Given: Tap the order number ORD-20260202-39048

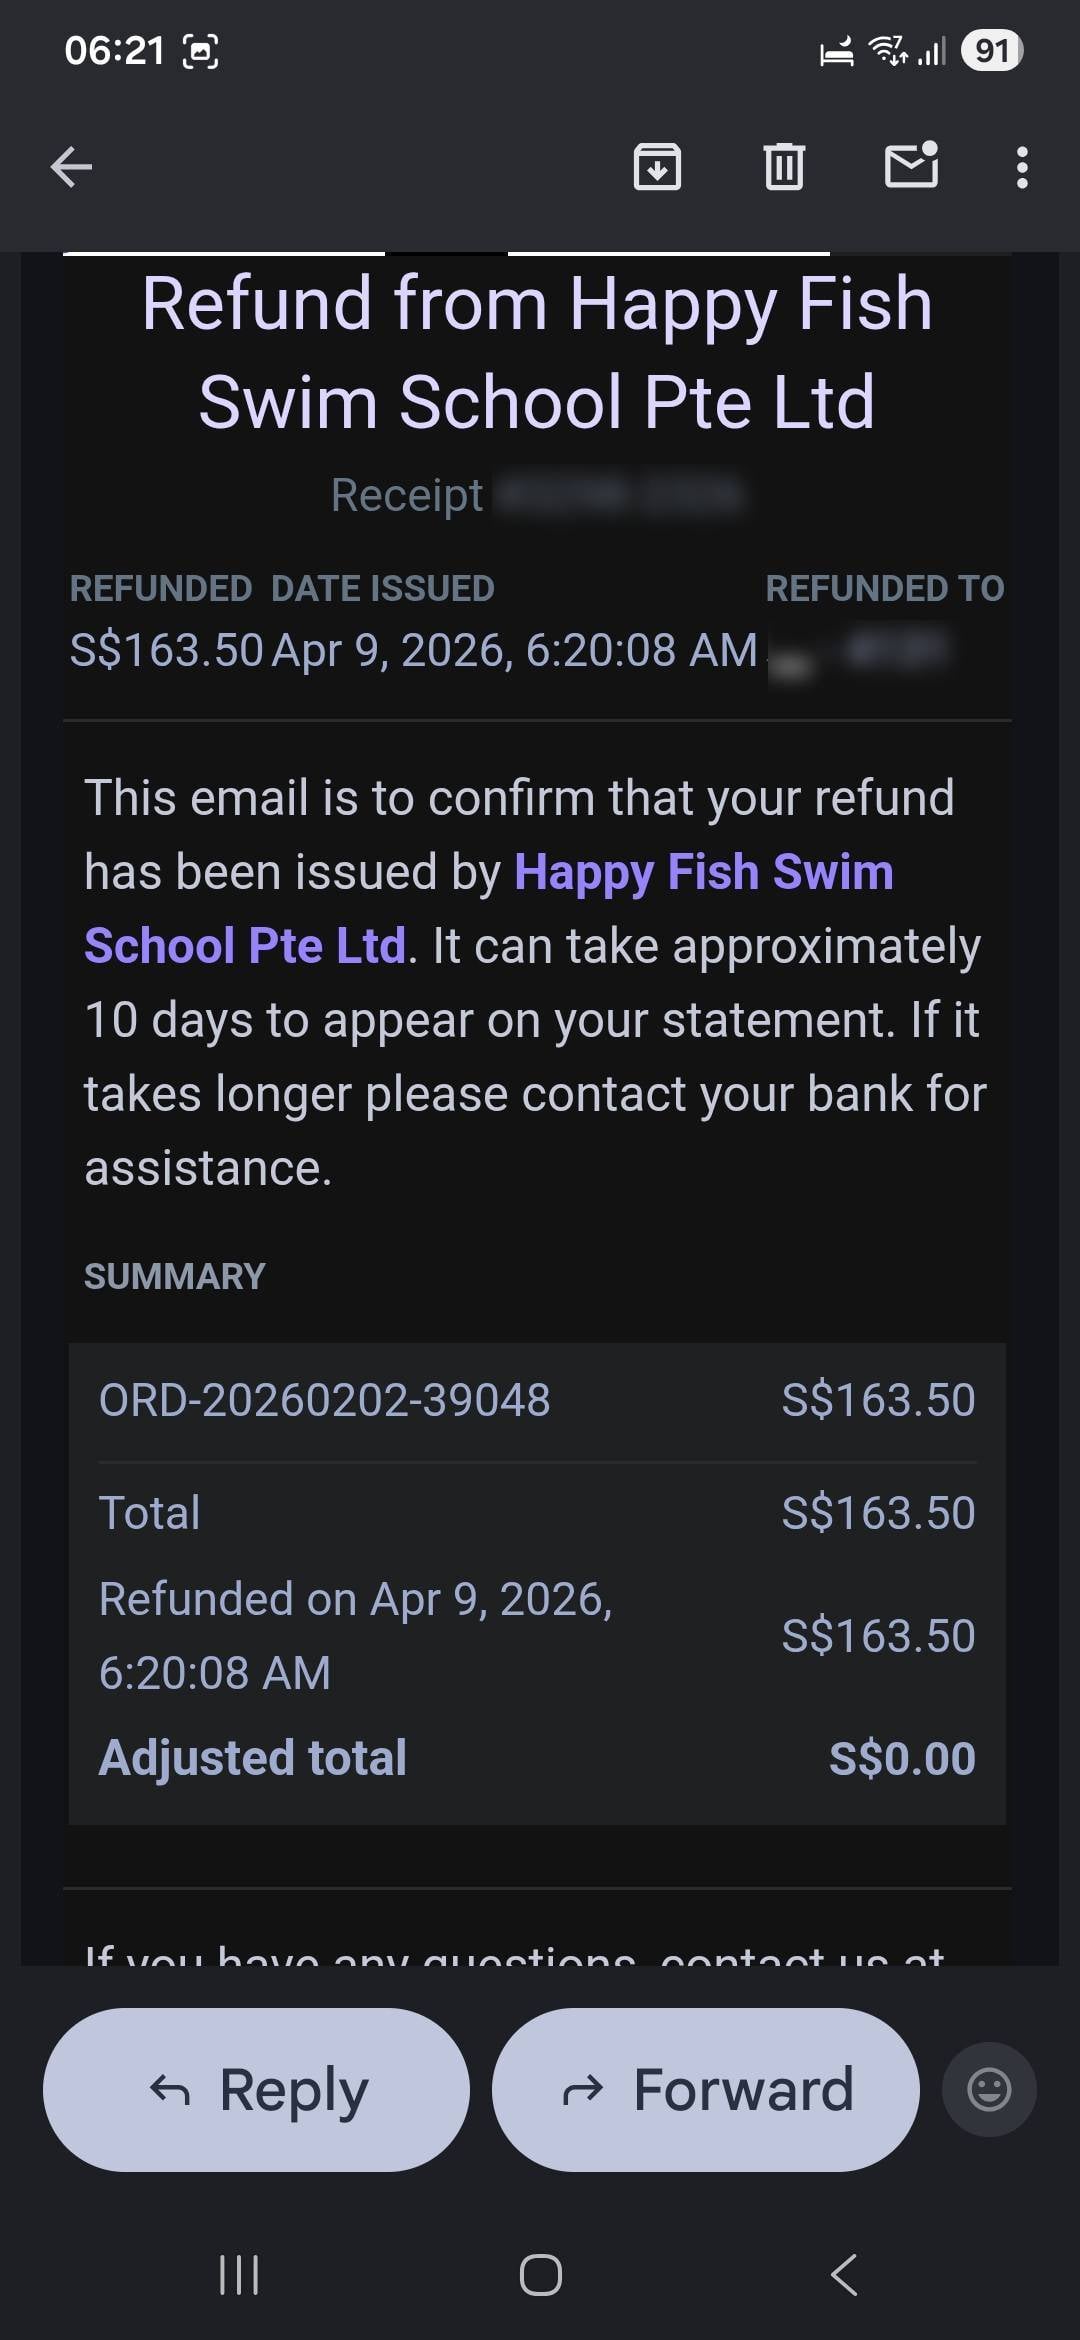Looking at the screenshot, I should coord(325,1400).
